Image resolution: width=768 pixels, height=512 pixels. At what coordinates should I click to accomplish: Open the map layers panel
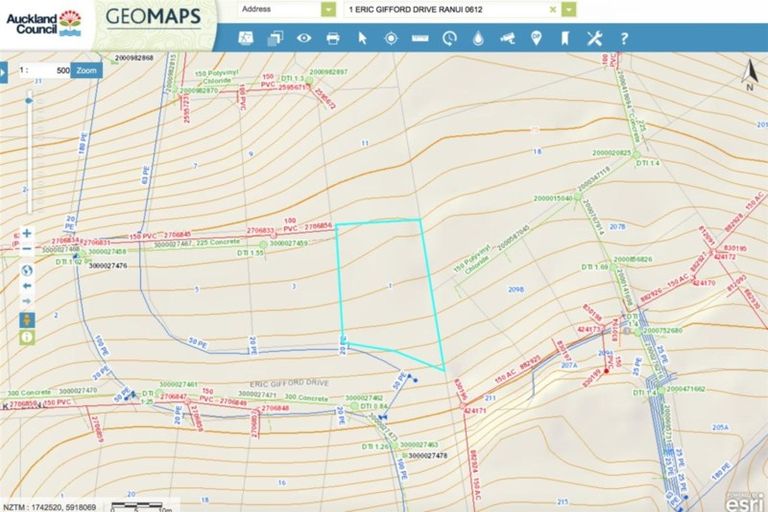tap(275, 38)
